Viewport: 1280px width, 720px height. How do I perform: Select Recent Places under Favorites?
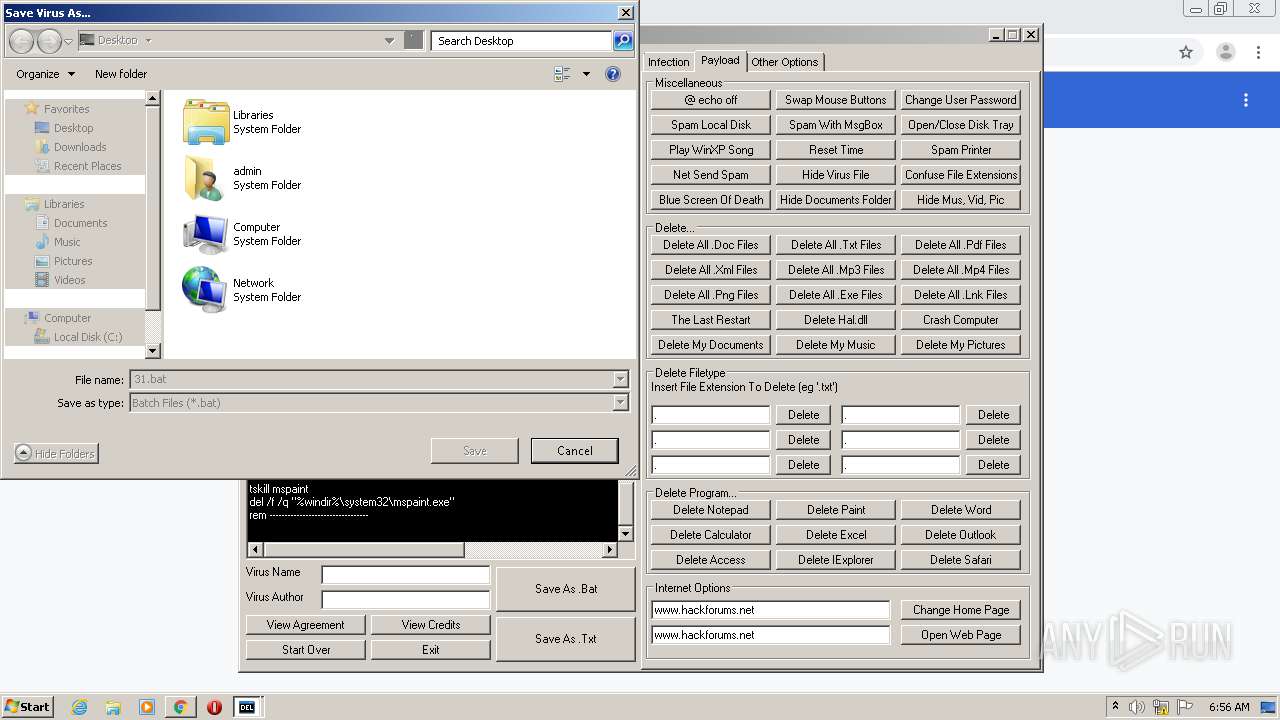tap(87, 166)
